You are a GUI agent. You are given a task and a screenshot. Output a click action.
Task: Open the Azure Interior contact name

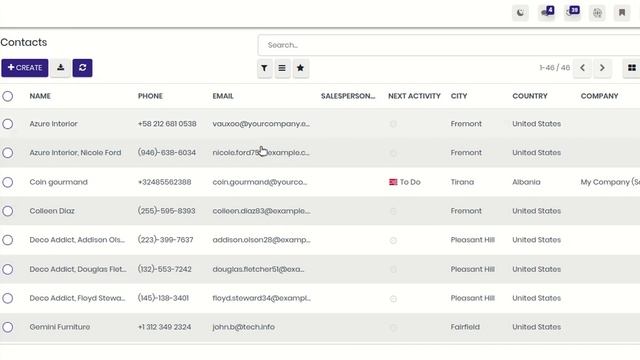53,124
